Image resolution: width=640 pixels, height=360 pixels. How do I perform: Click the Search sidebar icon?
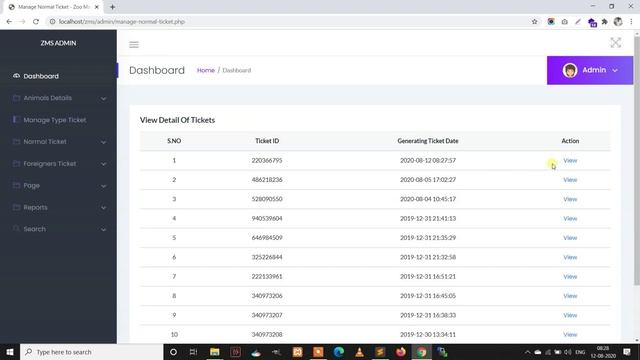[16, 229]
